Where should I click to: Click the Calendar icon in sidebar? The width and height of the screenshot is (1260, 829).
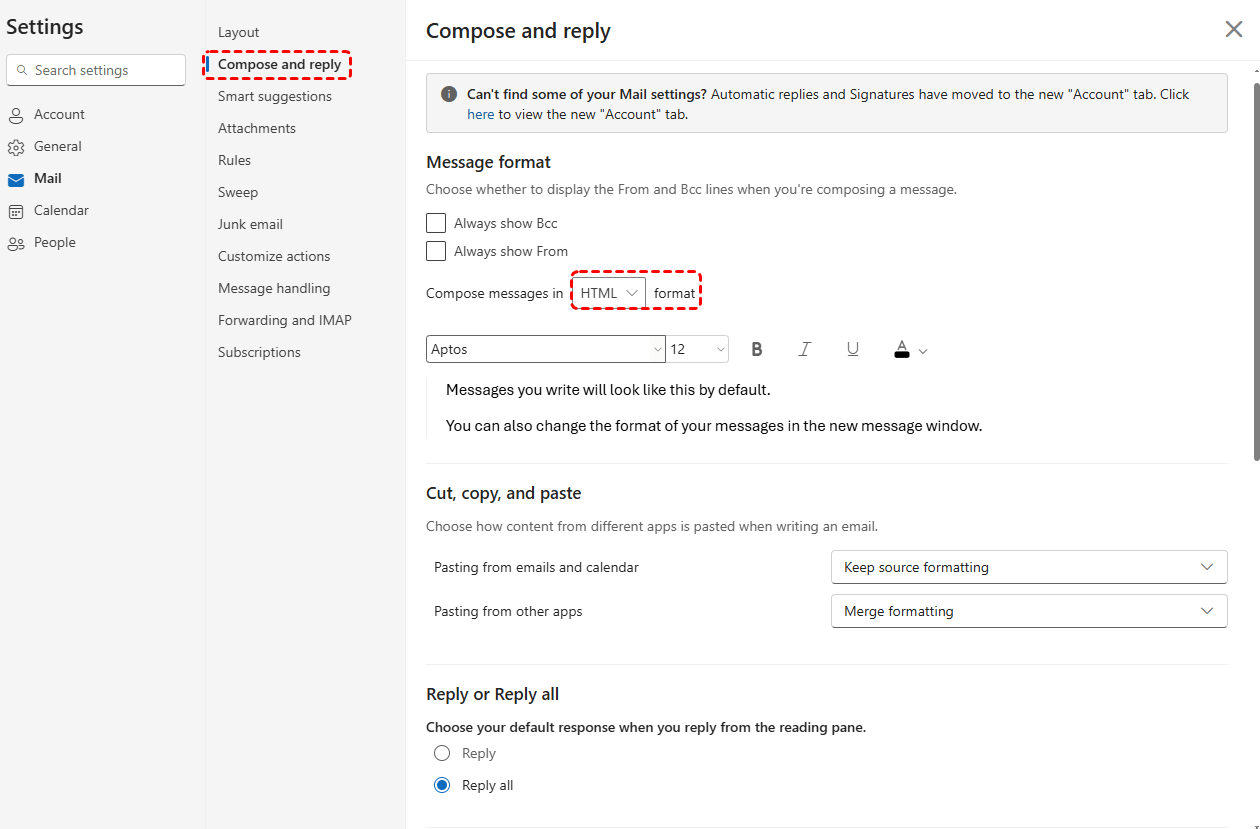click(16, 211)
